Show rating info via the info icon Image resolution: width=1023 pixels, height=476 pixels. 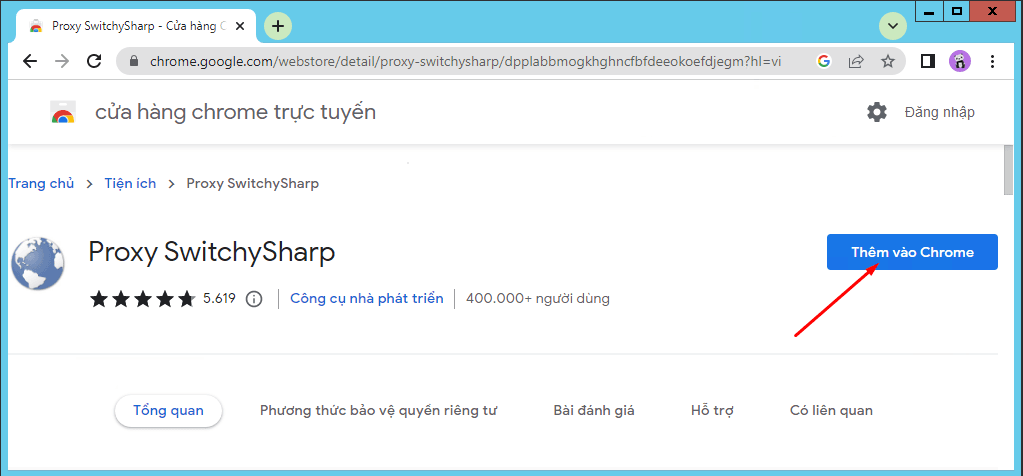coord(254,299)
